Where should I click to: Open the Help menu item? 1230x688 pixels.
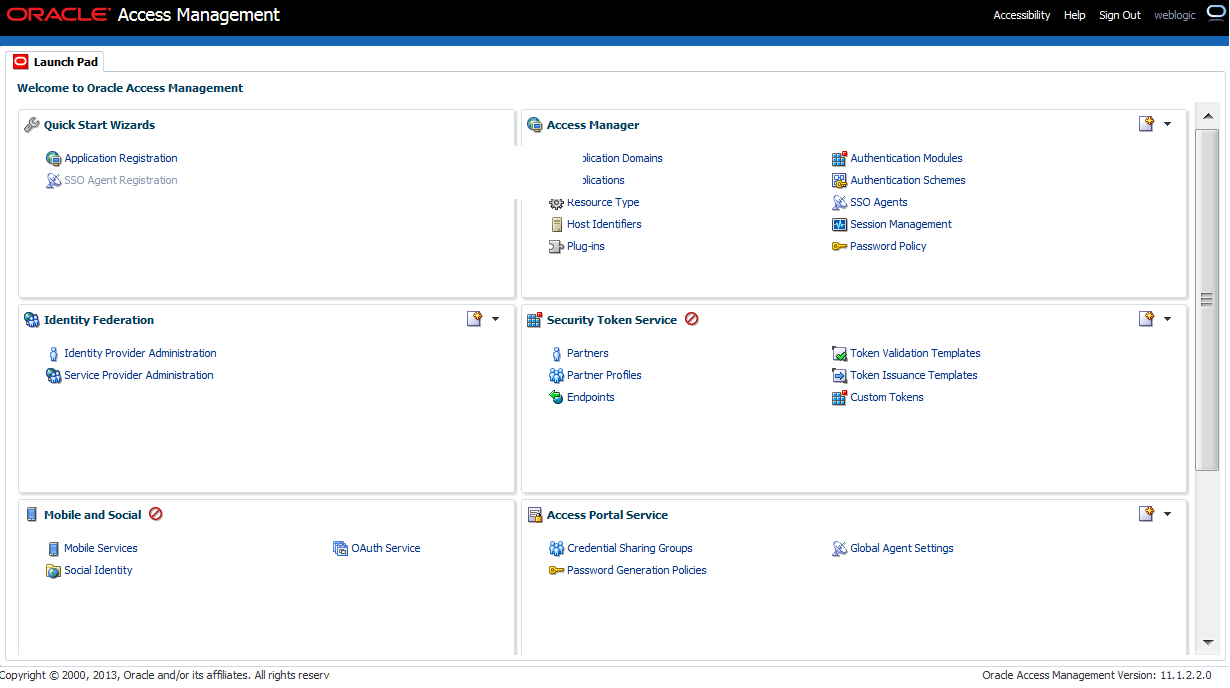click(x=1075, y=15)
